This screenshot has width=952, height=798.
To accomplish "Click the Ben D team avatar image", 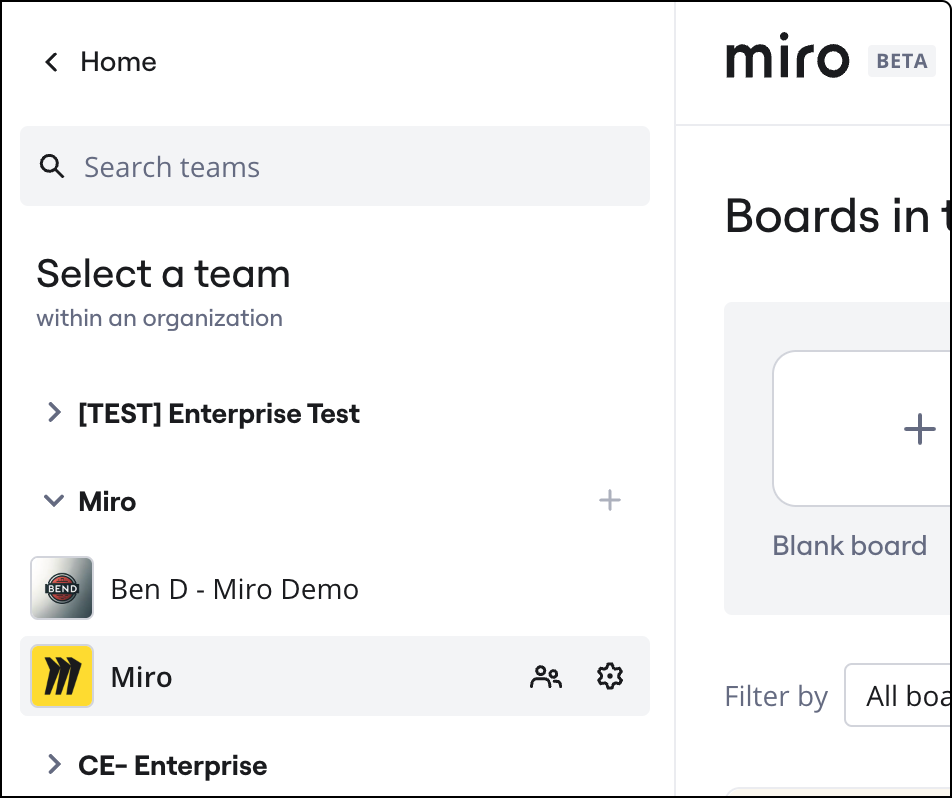I will coord(62,588).
